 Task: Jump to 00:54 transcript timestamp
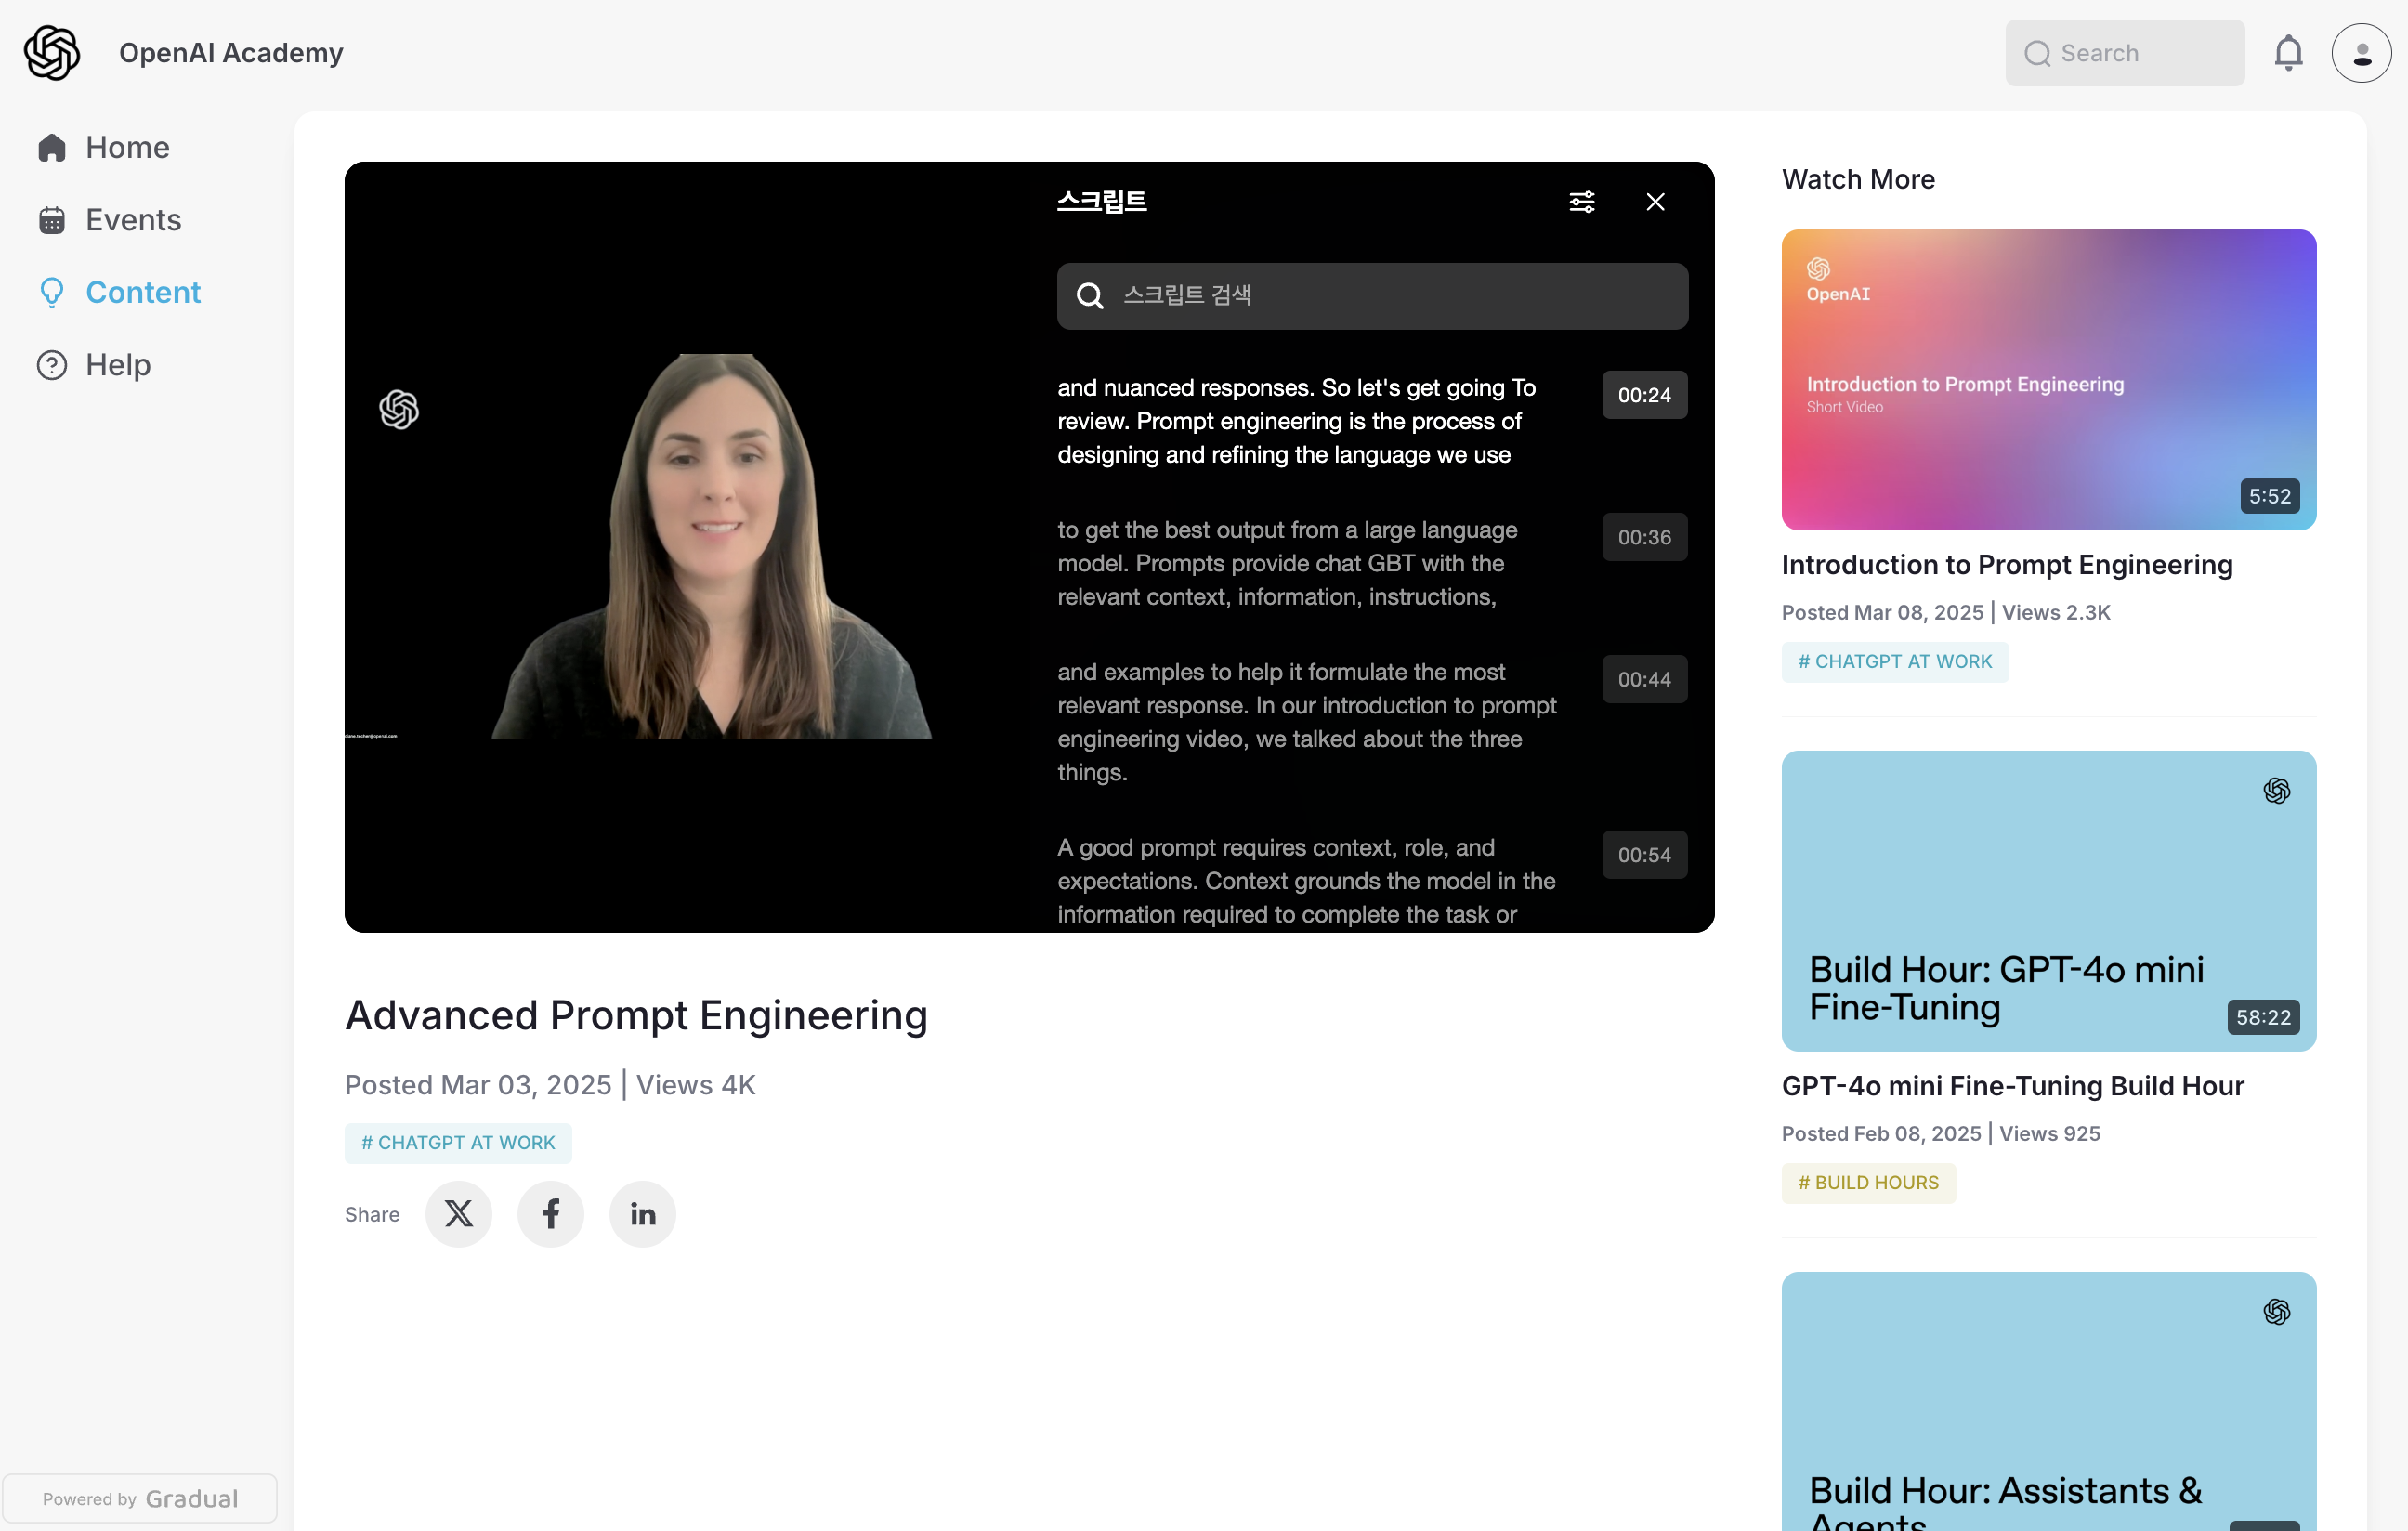[x=1643, y=855]
